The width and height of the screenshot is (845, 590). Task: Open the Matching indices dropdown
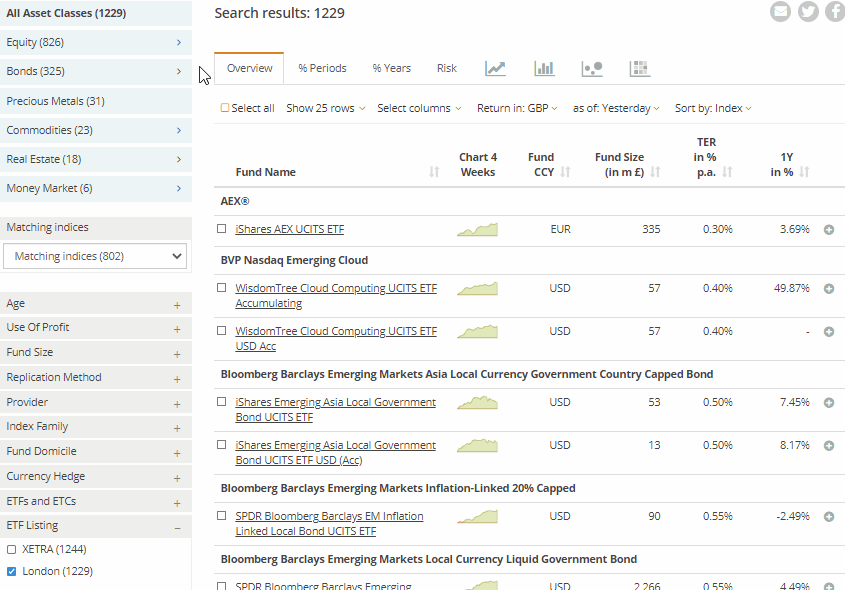coord(94,256)
